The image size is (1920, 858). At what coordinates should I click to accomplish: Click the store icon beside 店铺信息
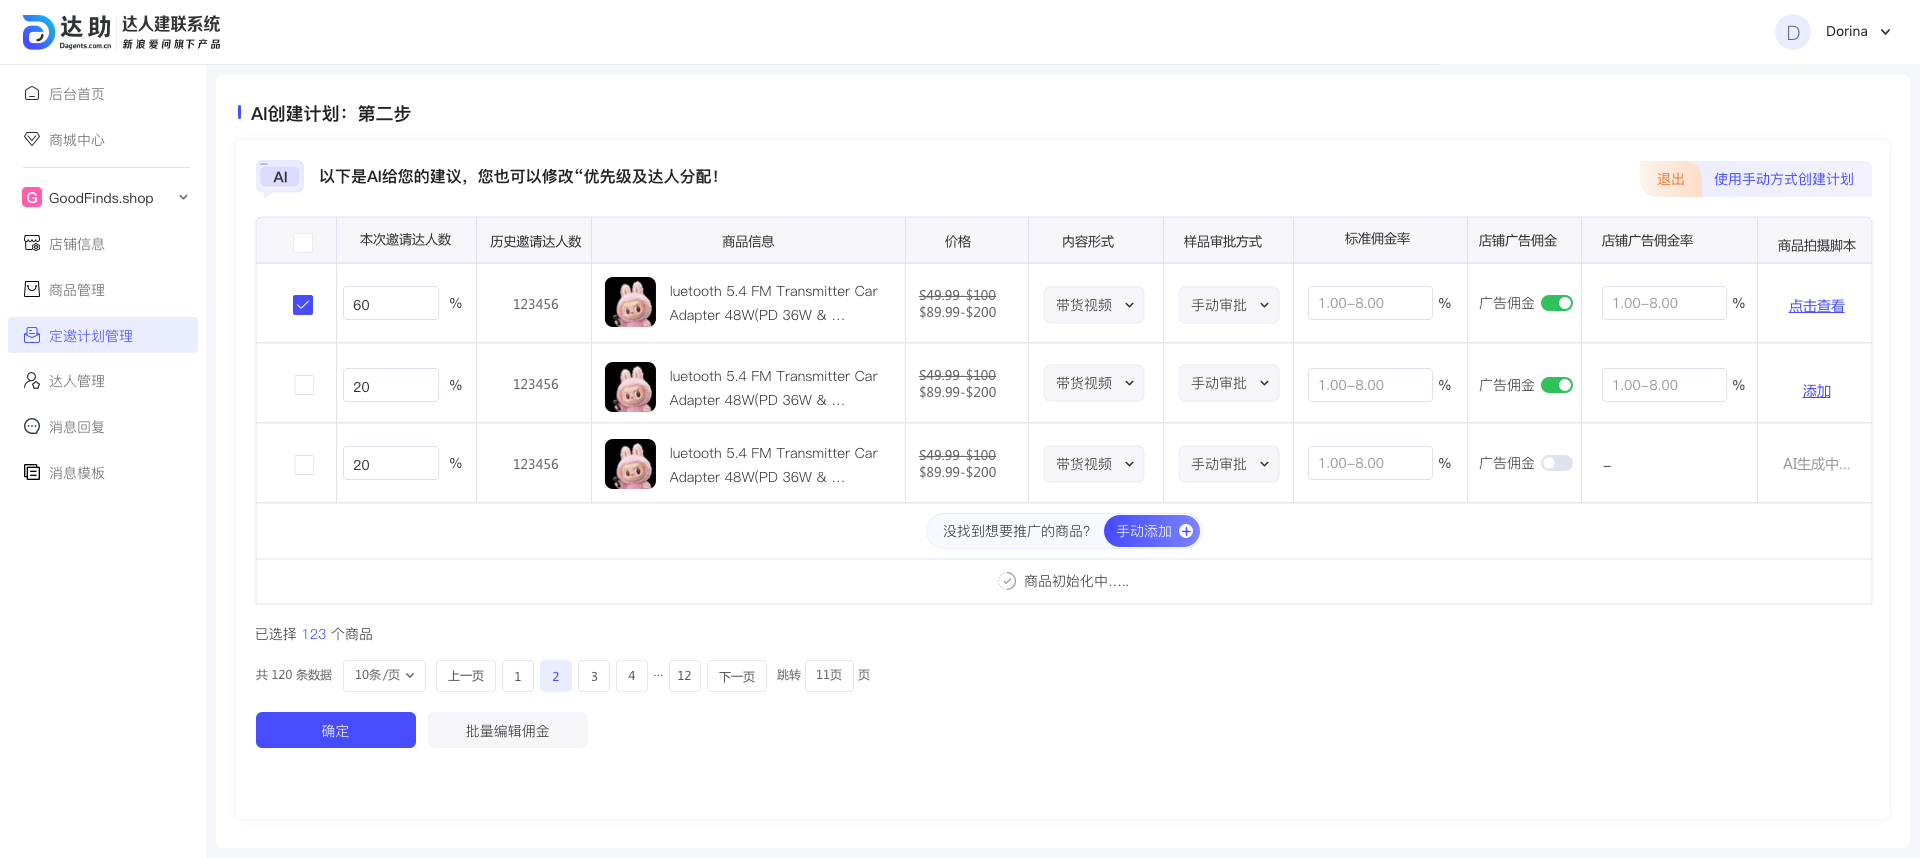click(32, 243)
